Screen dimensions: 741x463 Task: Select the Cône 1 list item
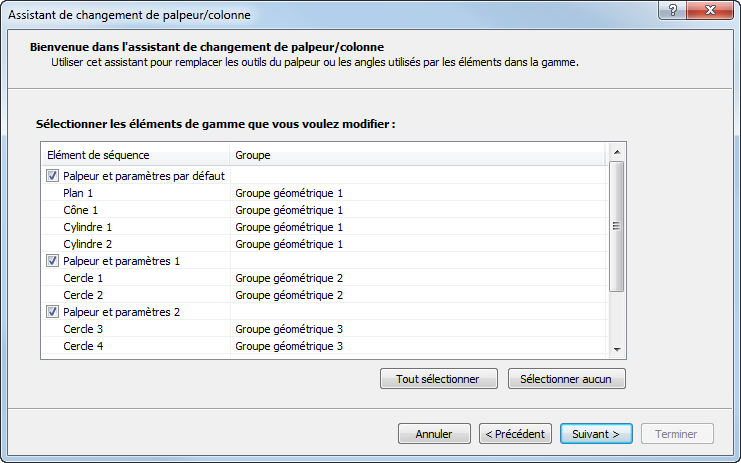(x=80, y=210)
